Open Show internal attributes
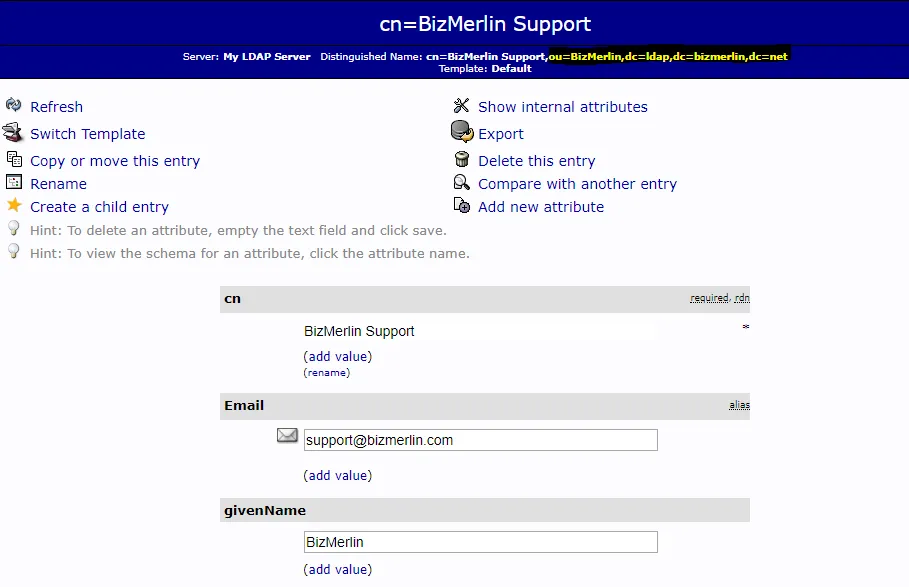The height and width of the screenshot is (587, 909). [x=562, y=107]
